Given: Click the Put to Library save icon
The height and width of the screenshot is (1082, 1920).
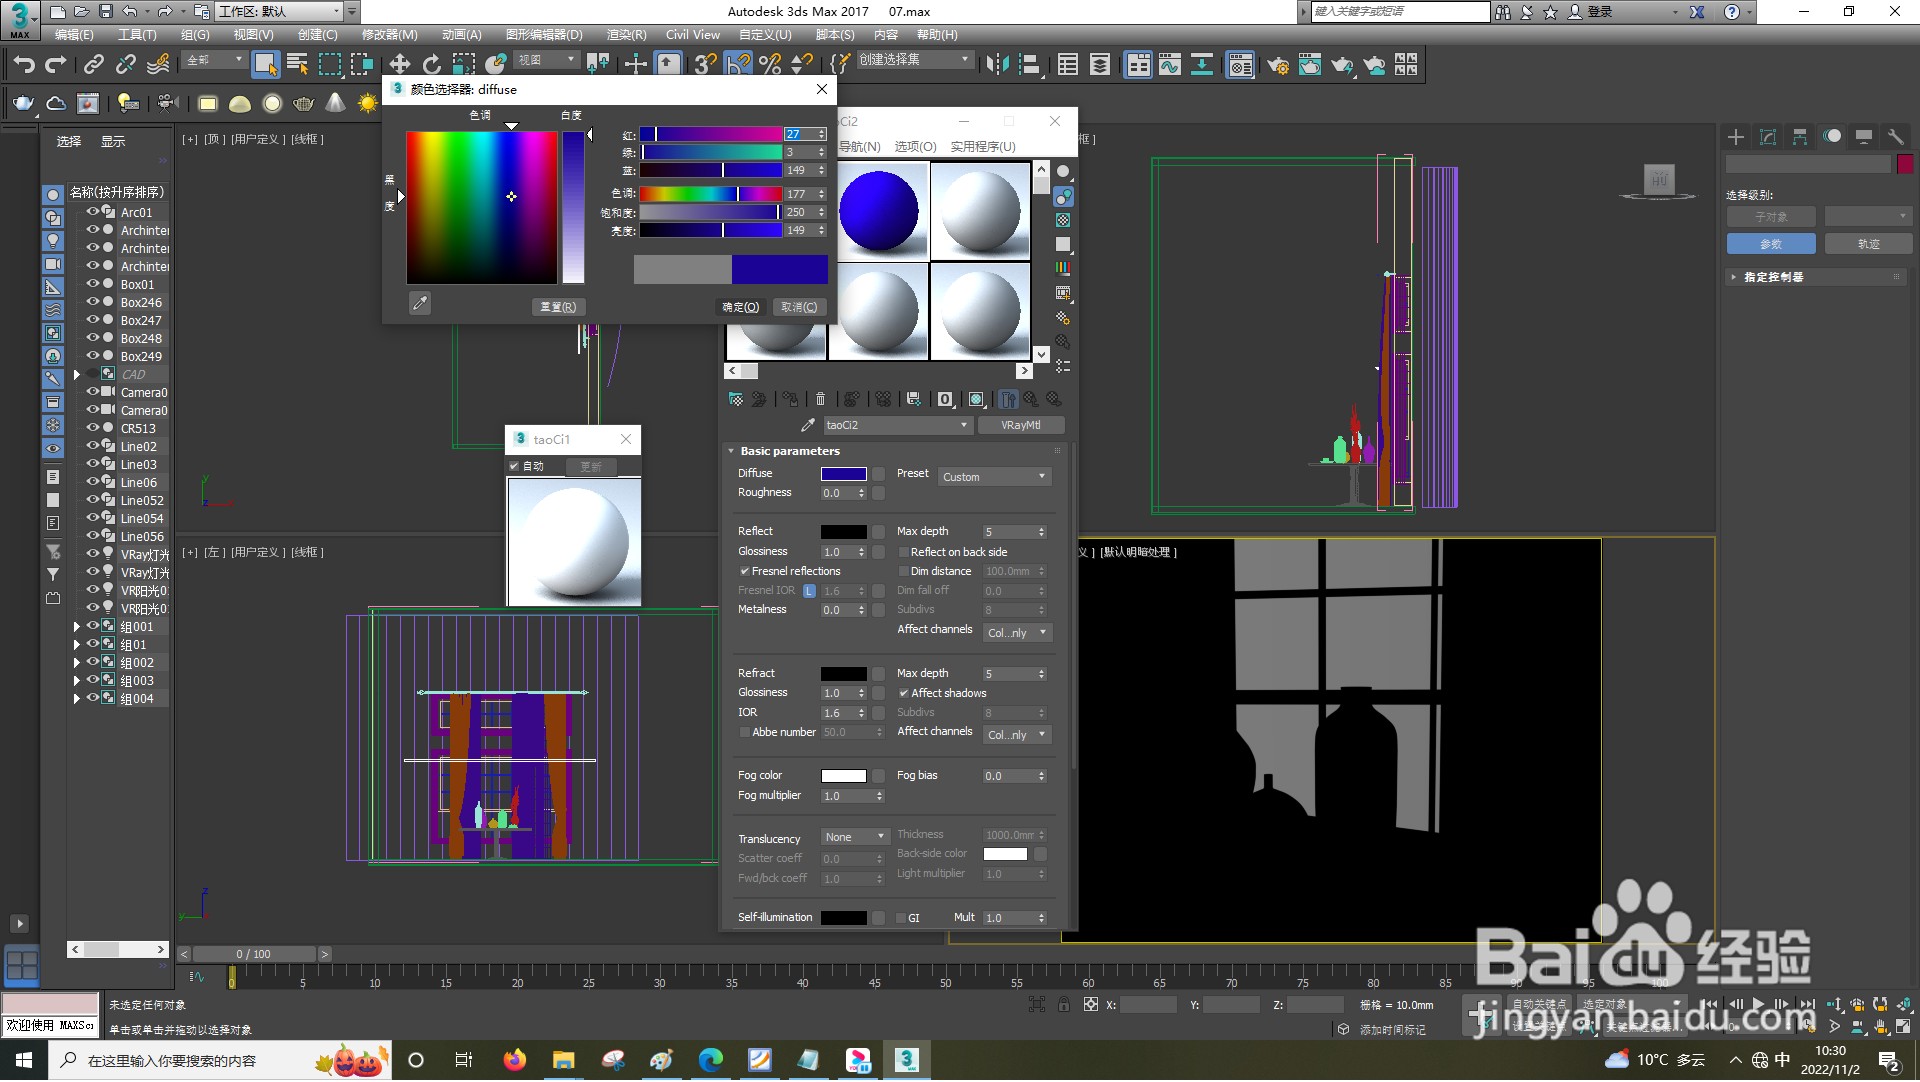Looking at the screenshot, I should pyautogui.click(x=913, y=399).
